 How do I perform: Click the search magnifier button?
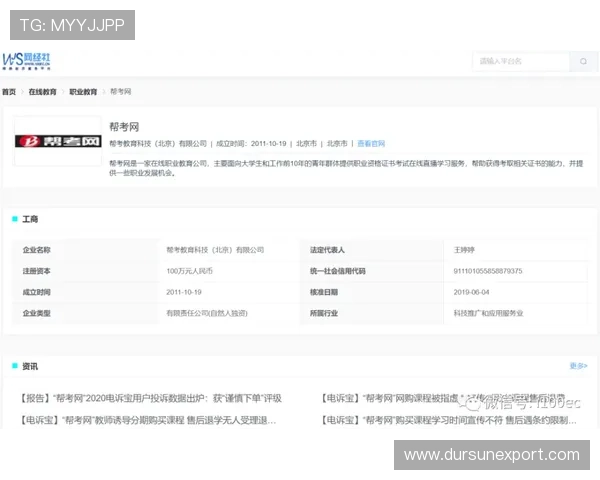tap(583, 61)
